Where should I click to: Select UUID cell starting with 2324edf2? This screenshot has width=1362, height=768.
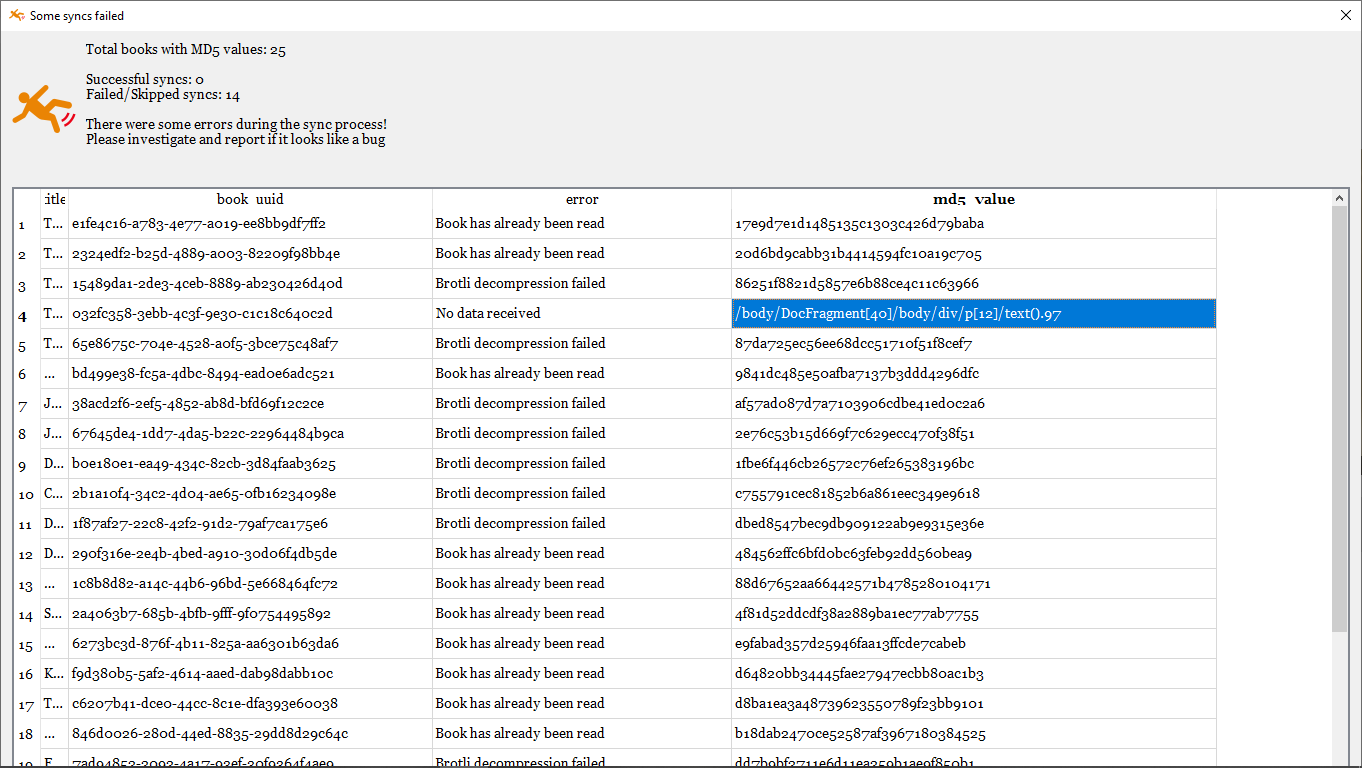[x=250, y=254]
